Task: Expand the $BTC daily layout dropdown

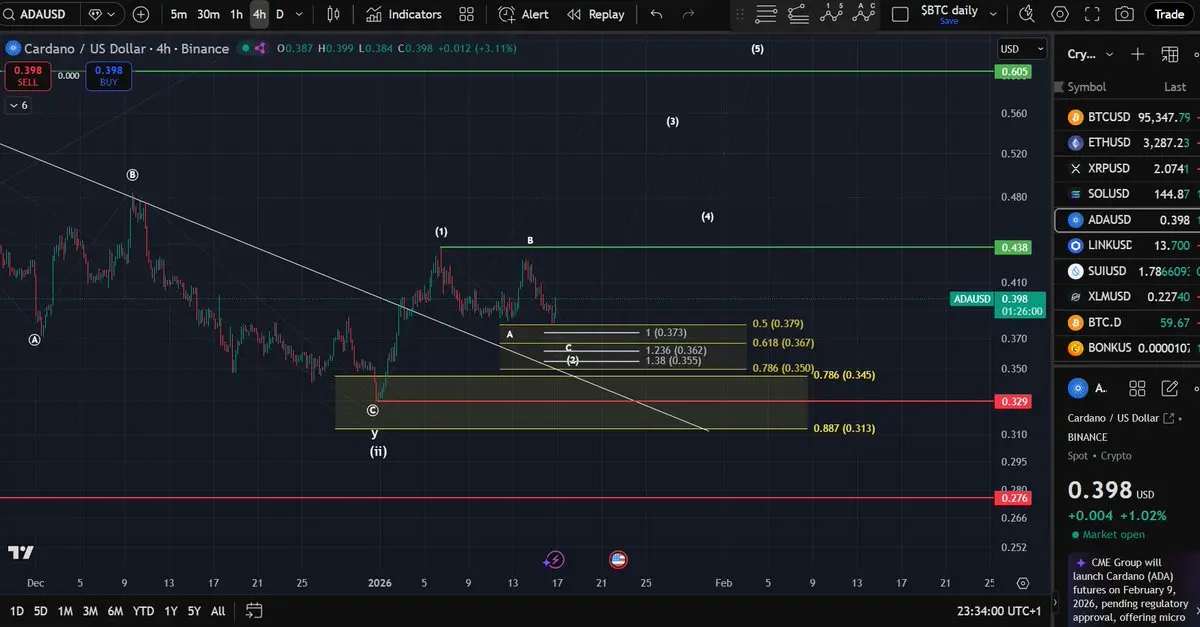Action: tap(993, 14)
